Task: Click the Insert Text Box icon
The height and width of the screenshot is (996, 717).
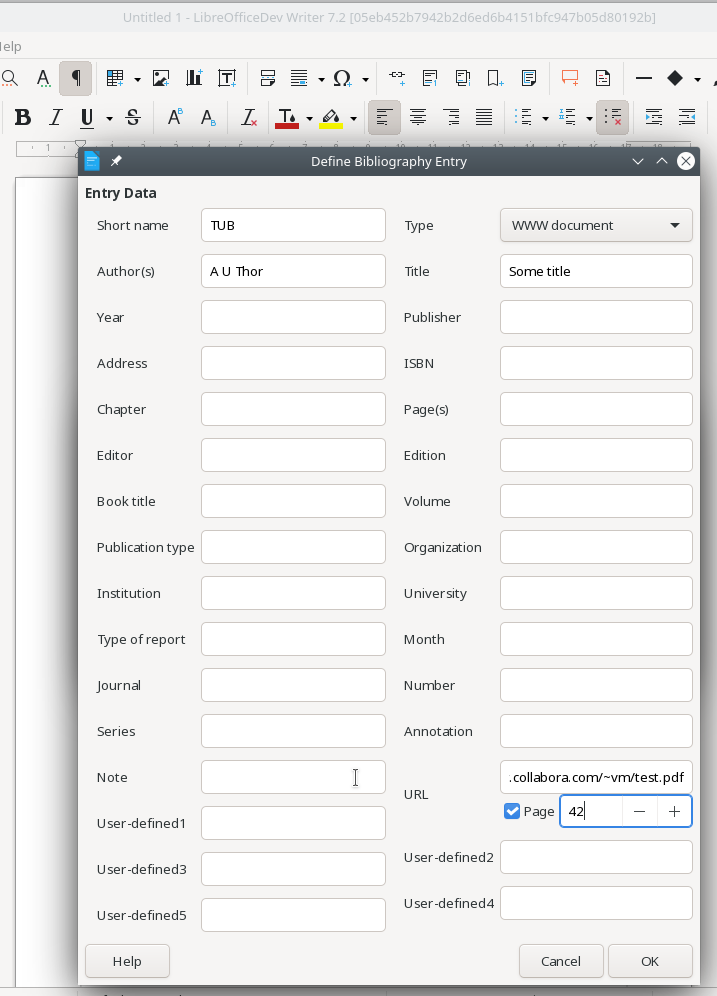Action: 227,78
